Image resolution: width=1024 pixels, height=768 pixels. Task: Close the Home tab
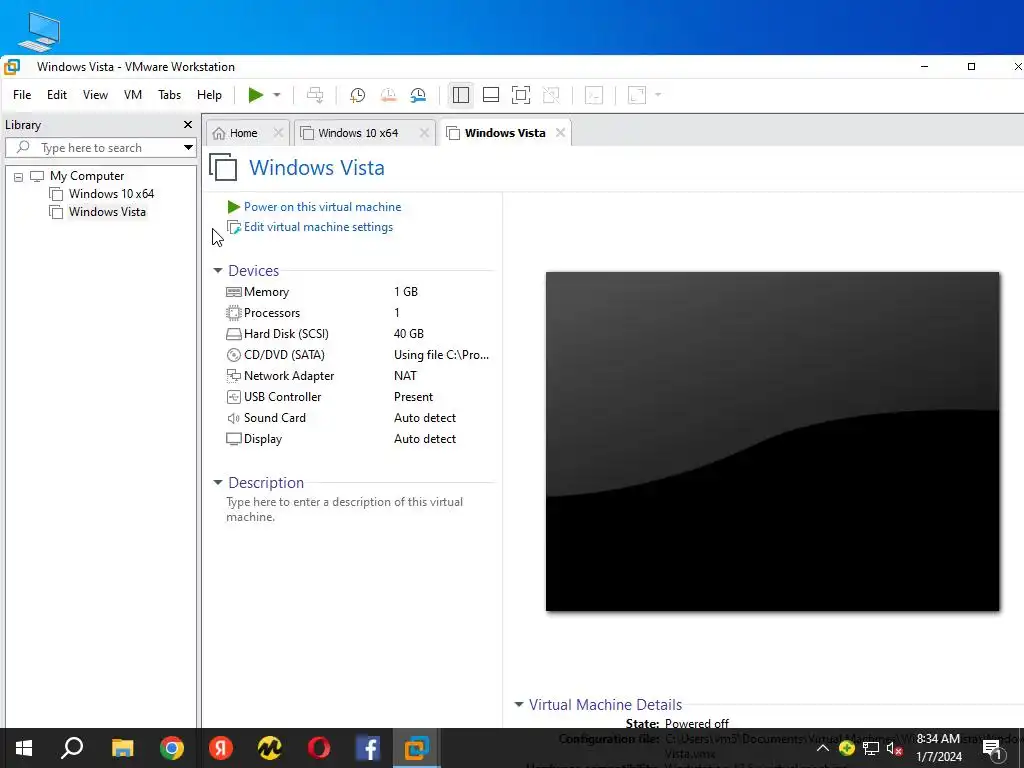(278, 133)
